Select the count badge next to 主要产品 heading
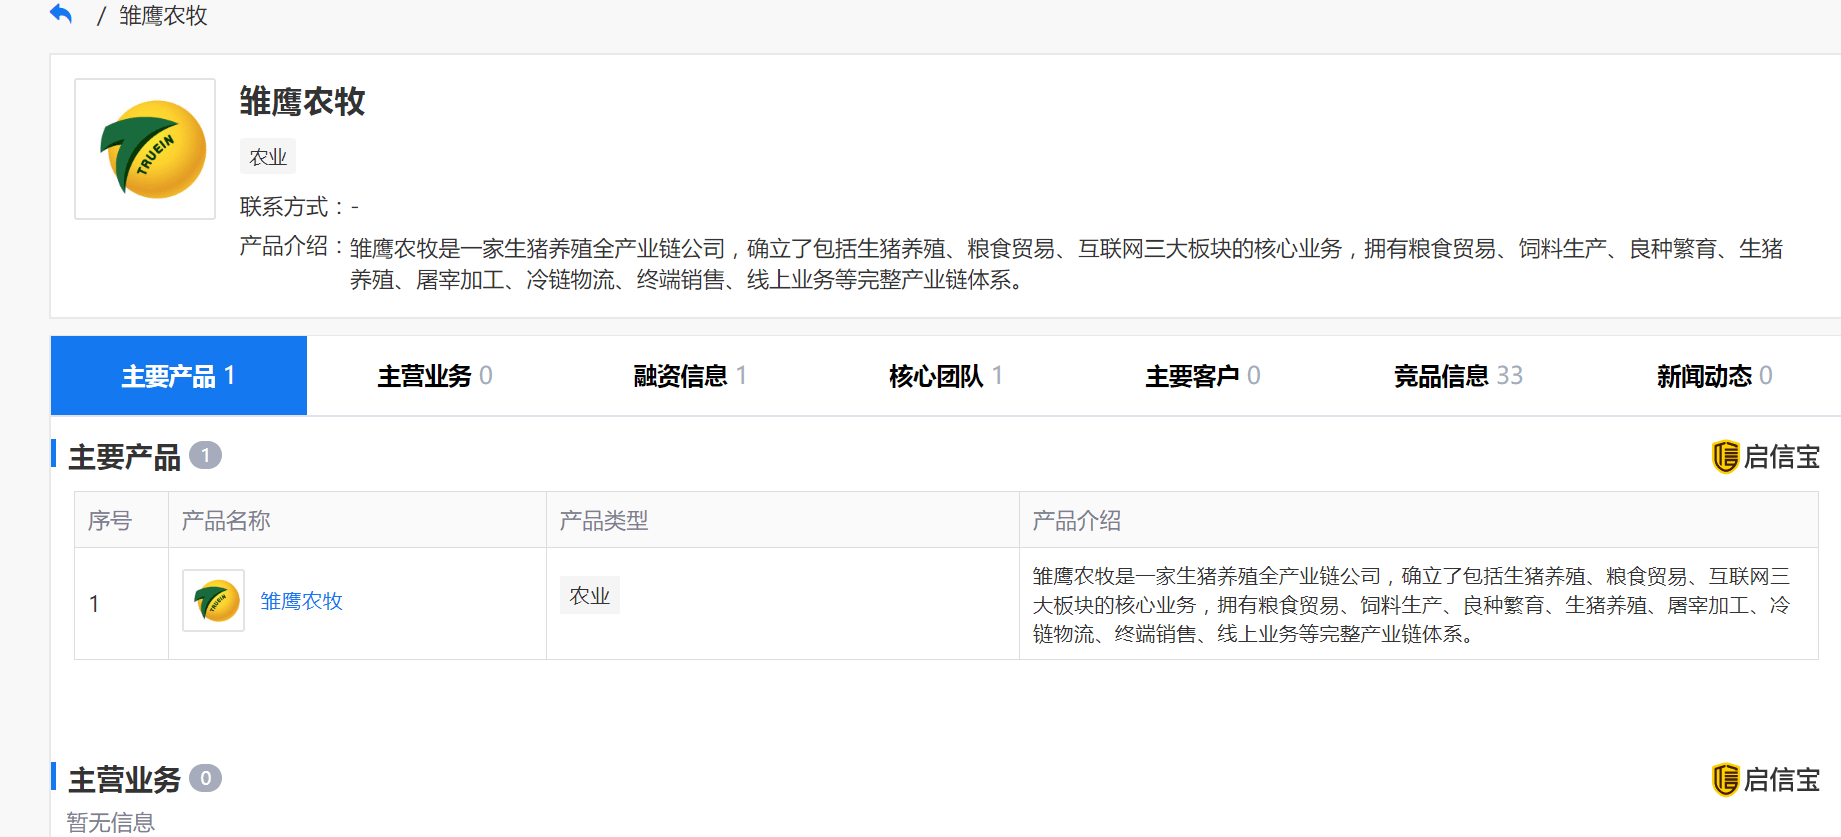Viewport: 1841px width, 837px height. (205, 456)
